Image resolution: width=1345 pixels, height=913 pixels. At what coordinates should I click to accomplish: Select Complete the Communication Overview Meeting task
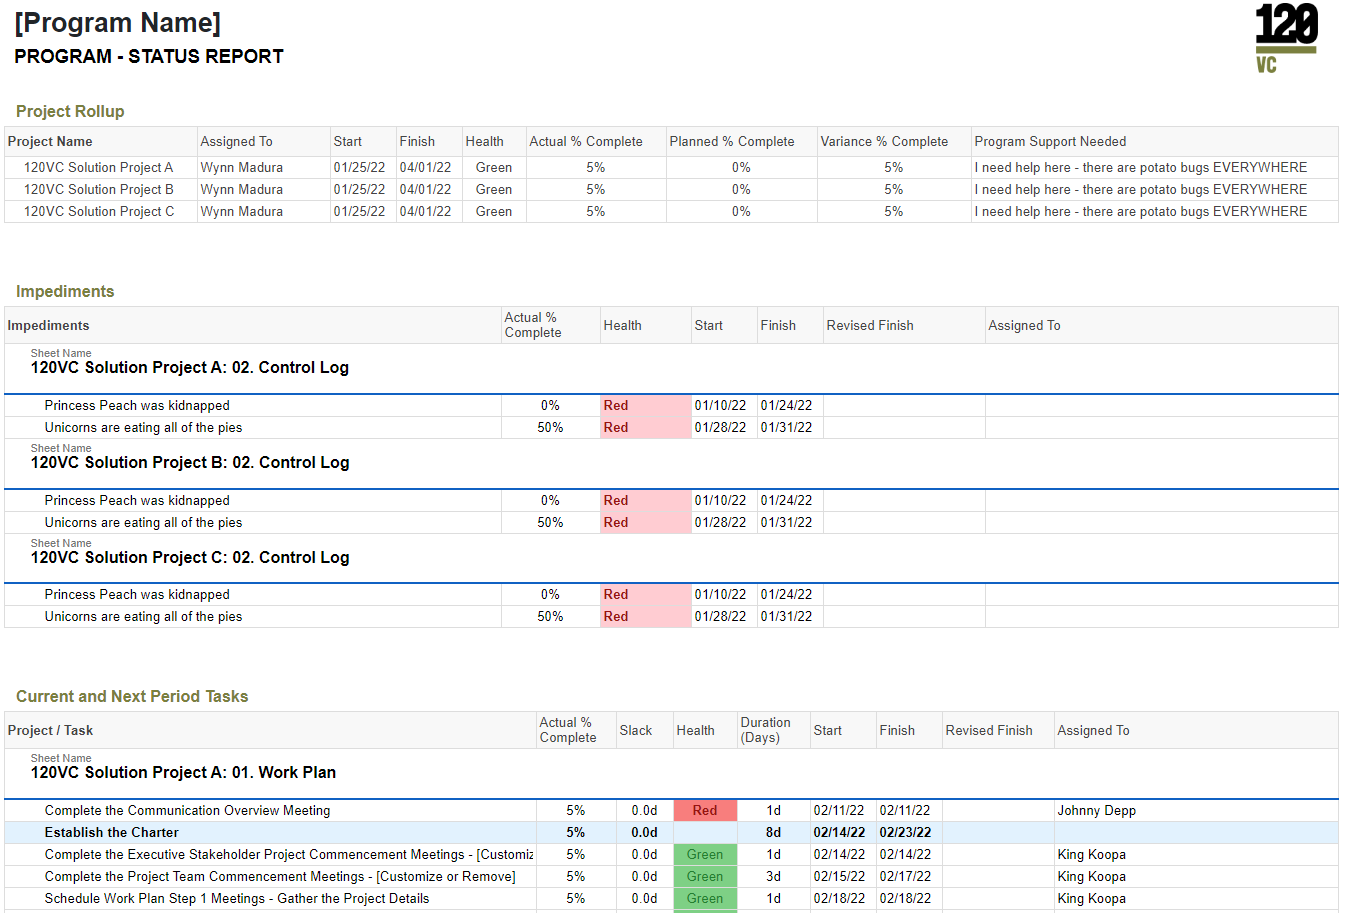187,811
